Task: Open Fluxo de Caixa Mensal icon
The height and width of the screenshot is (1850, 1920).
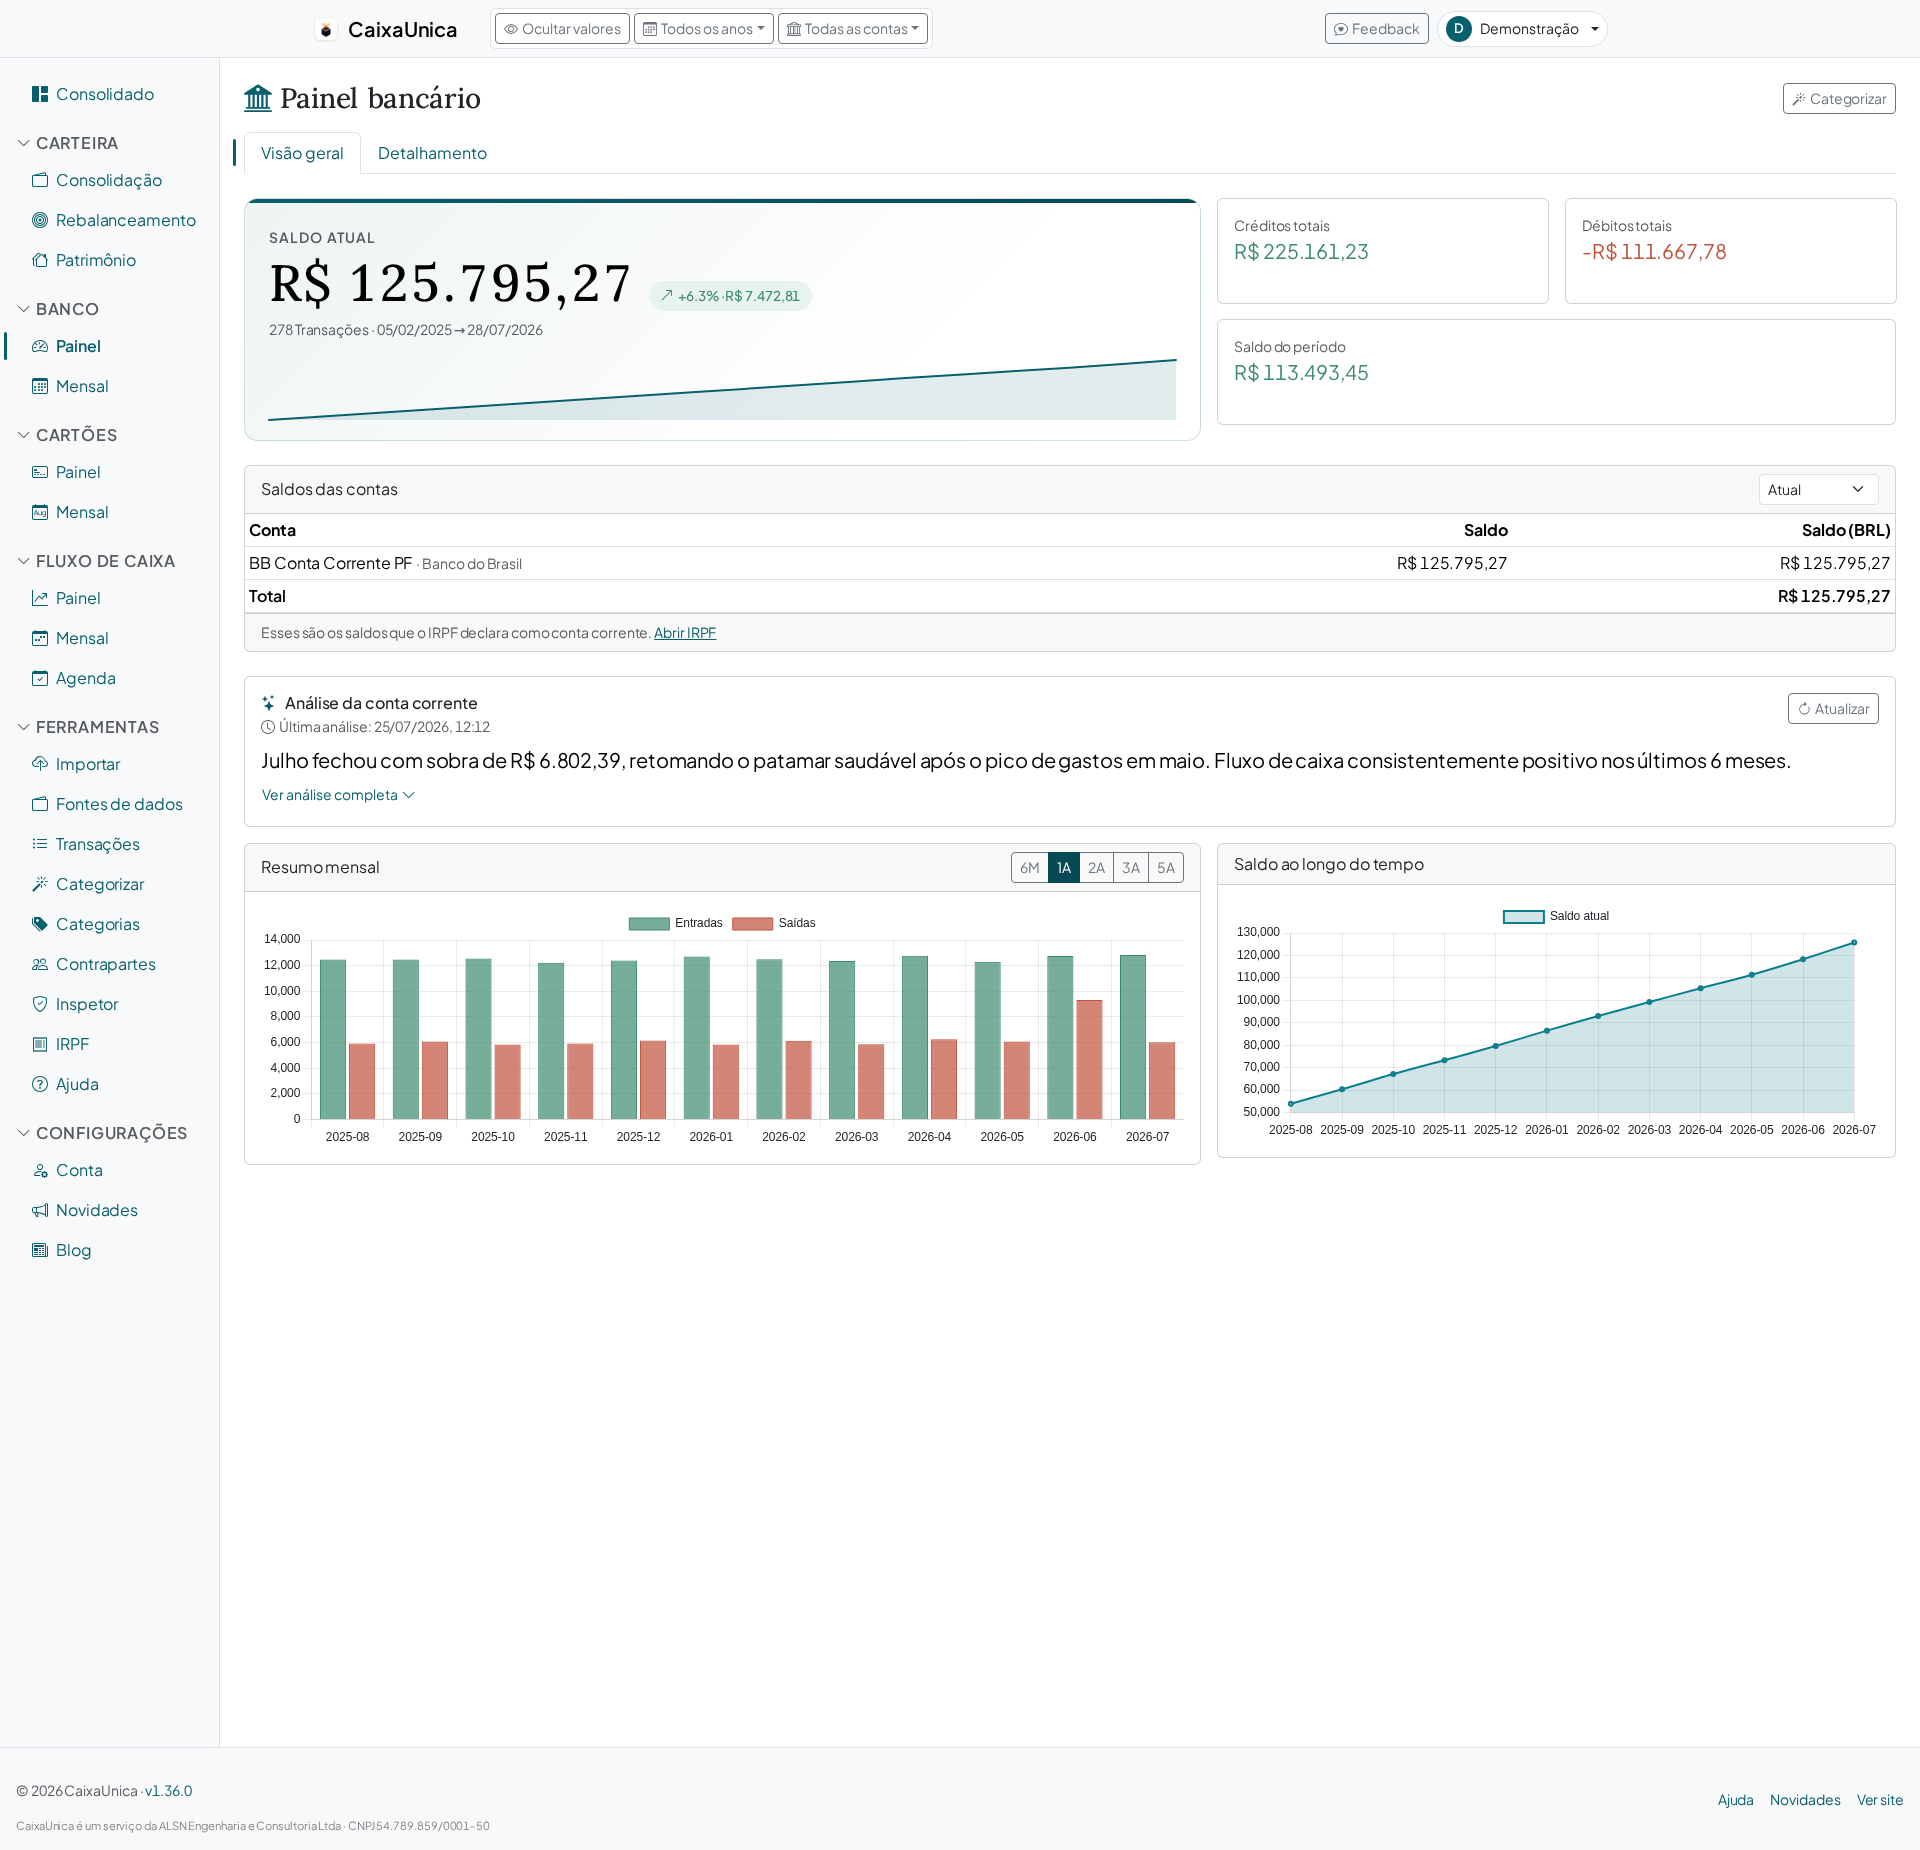Action: pos(40,638)
